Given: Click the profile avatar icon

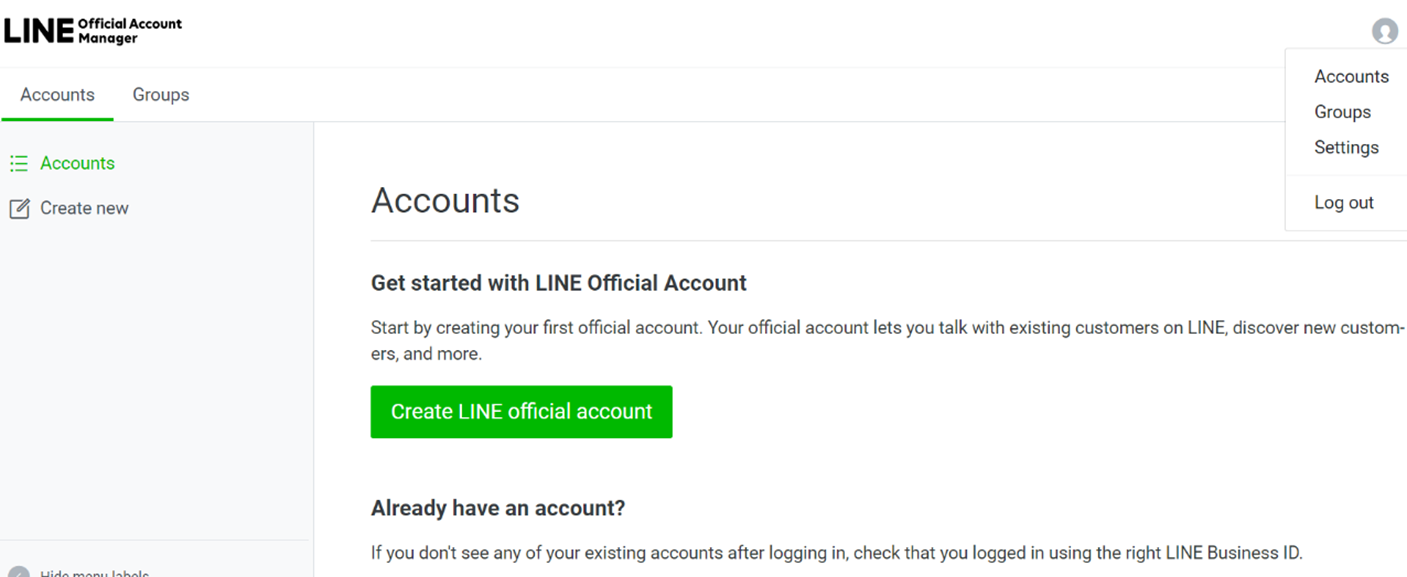Looking at the screenshot, I should (1384, 31).
